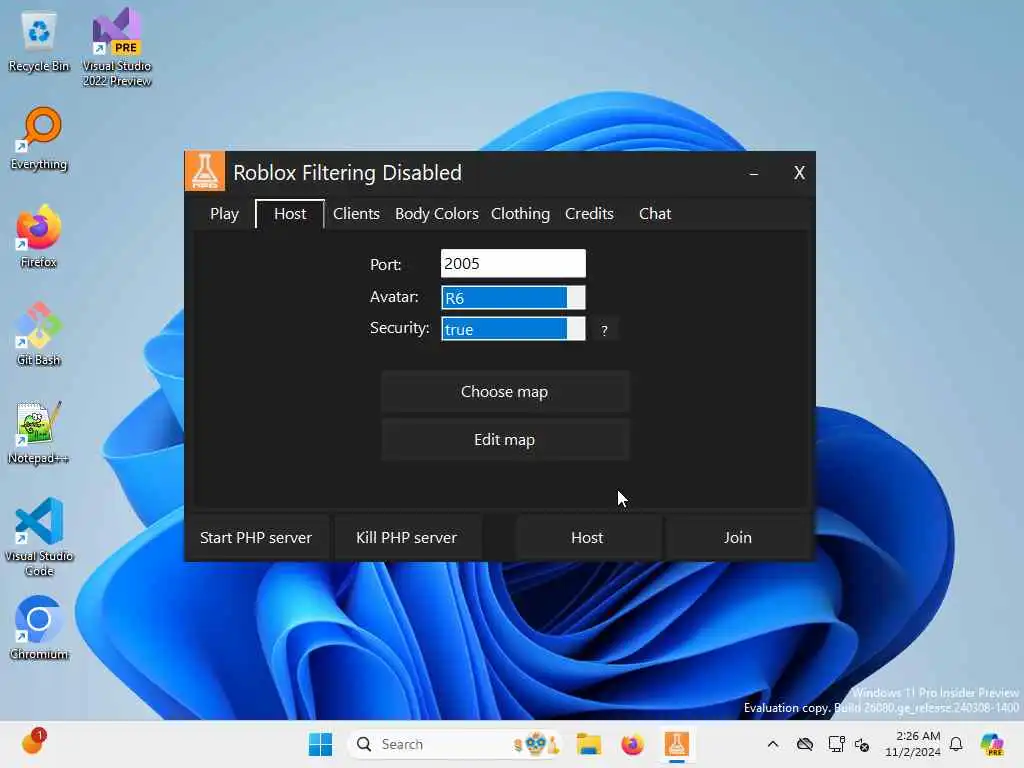Screen dimensions: 1024x768
Task: Select the Notepad++ desktop shortcut
Action: (x=39, y=432)
